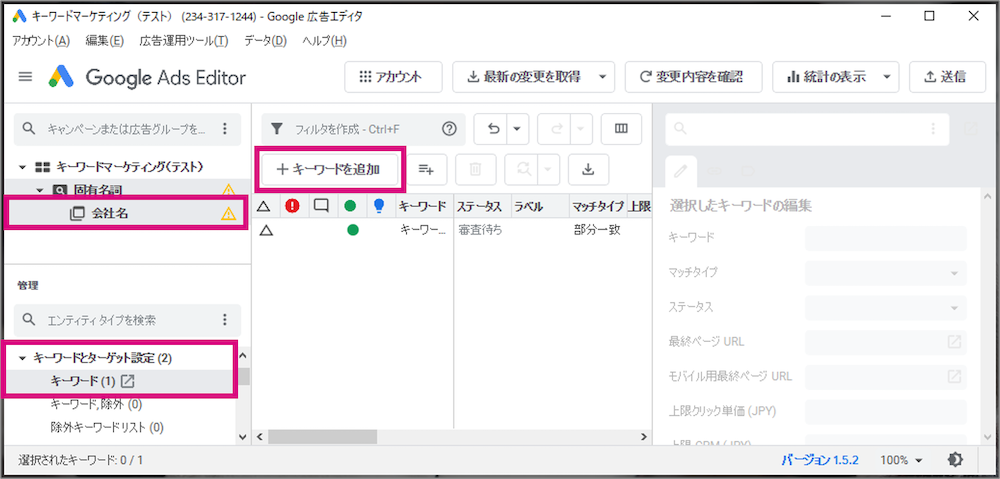1000x479 pixels.
Task: Click the キーワードを追加 button
Action: (x=330, y=169)
